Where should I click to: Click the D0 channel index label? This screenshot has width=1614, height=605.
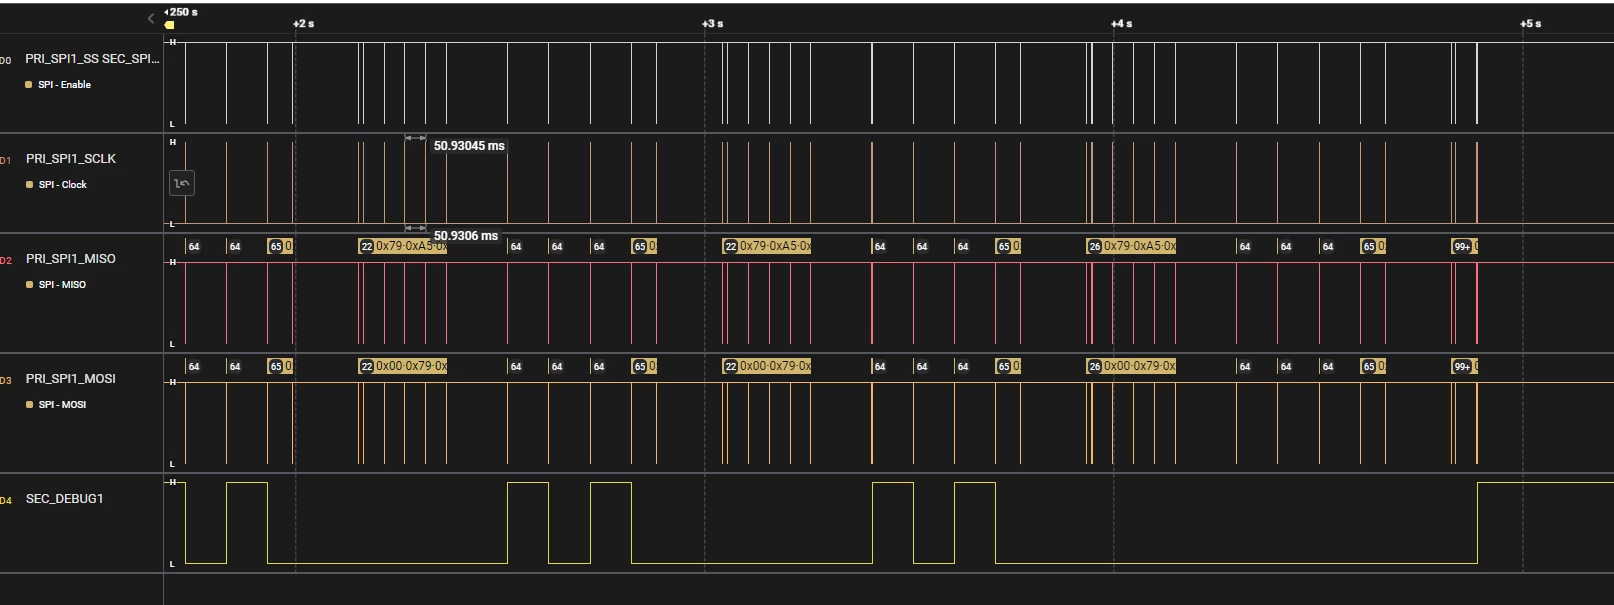[x=6, y=61]
